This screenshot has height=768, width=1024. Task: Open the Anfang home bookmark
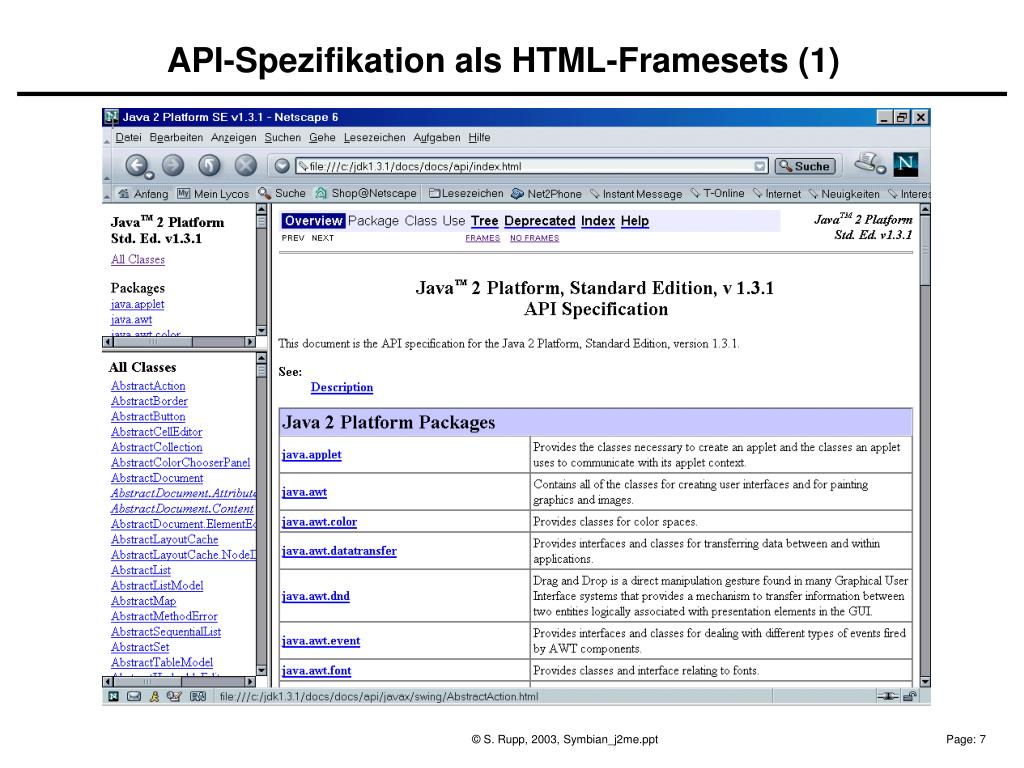(x=143, y=194)
